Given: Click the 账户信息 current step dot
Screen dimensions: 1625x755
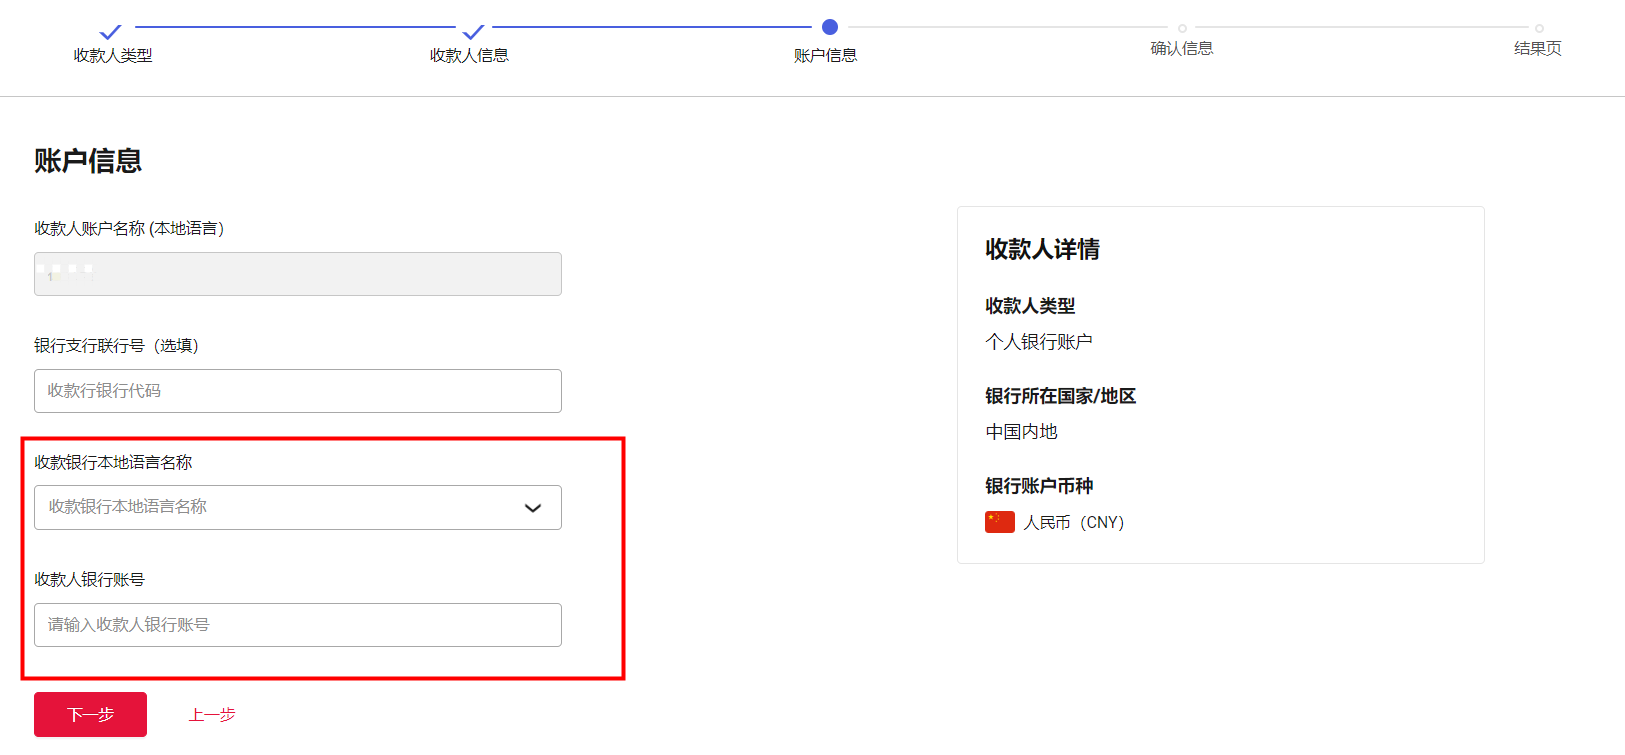Looking at the screenshot, I should 830,27.
